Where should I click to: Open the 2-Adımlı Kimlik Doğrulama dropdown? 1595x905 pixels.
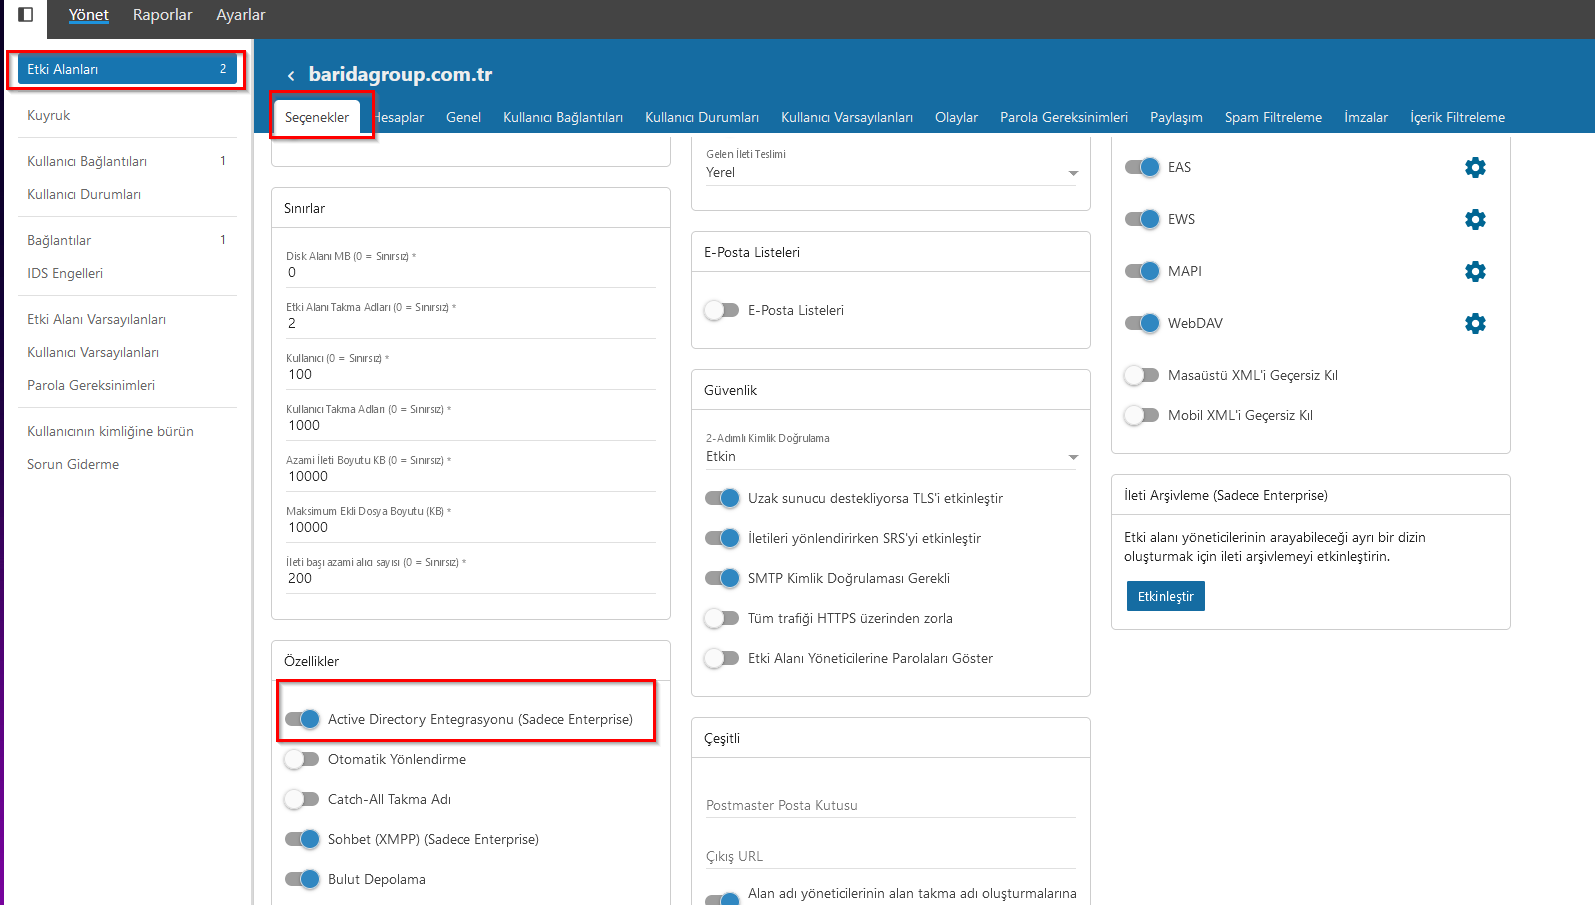click(x=890, y=457)
